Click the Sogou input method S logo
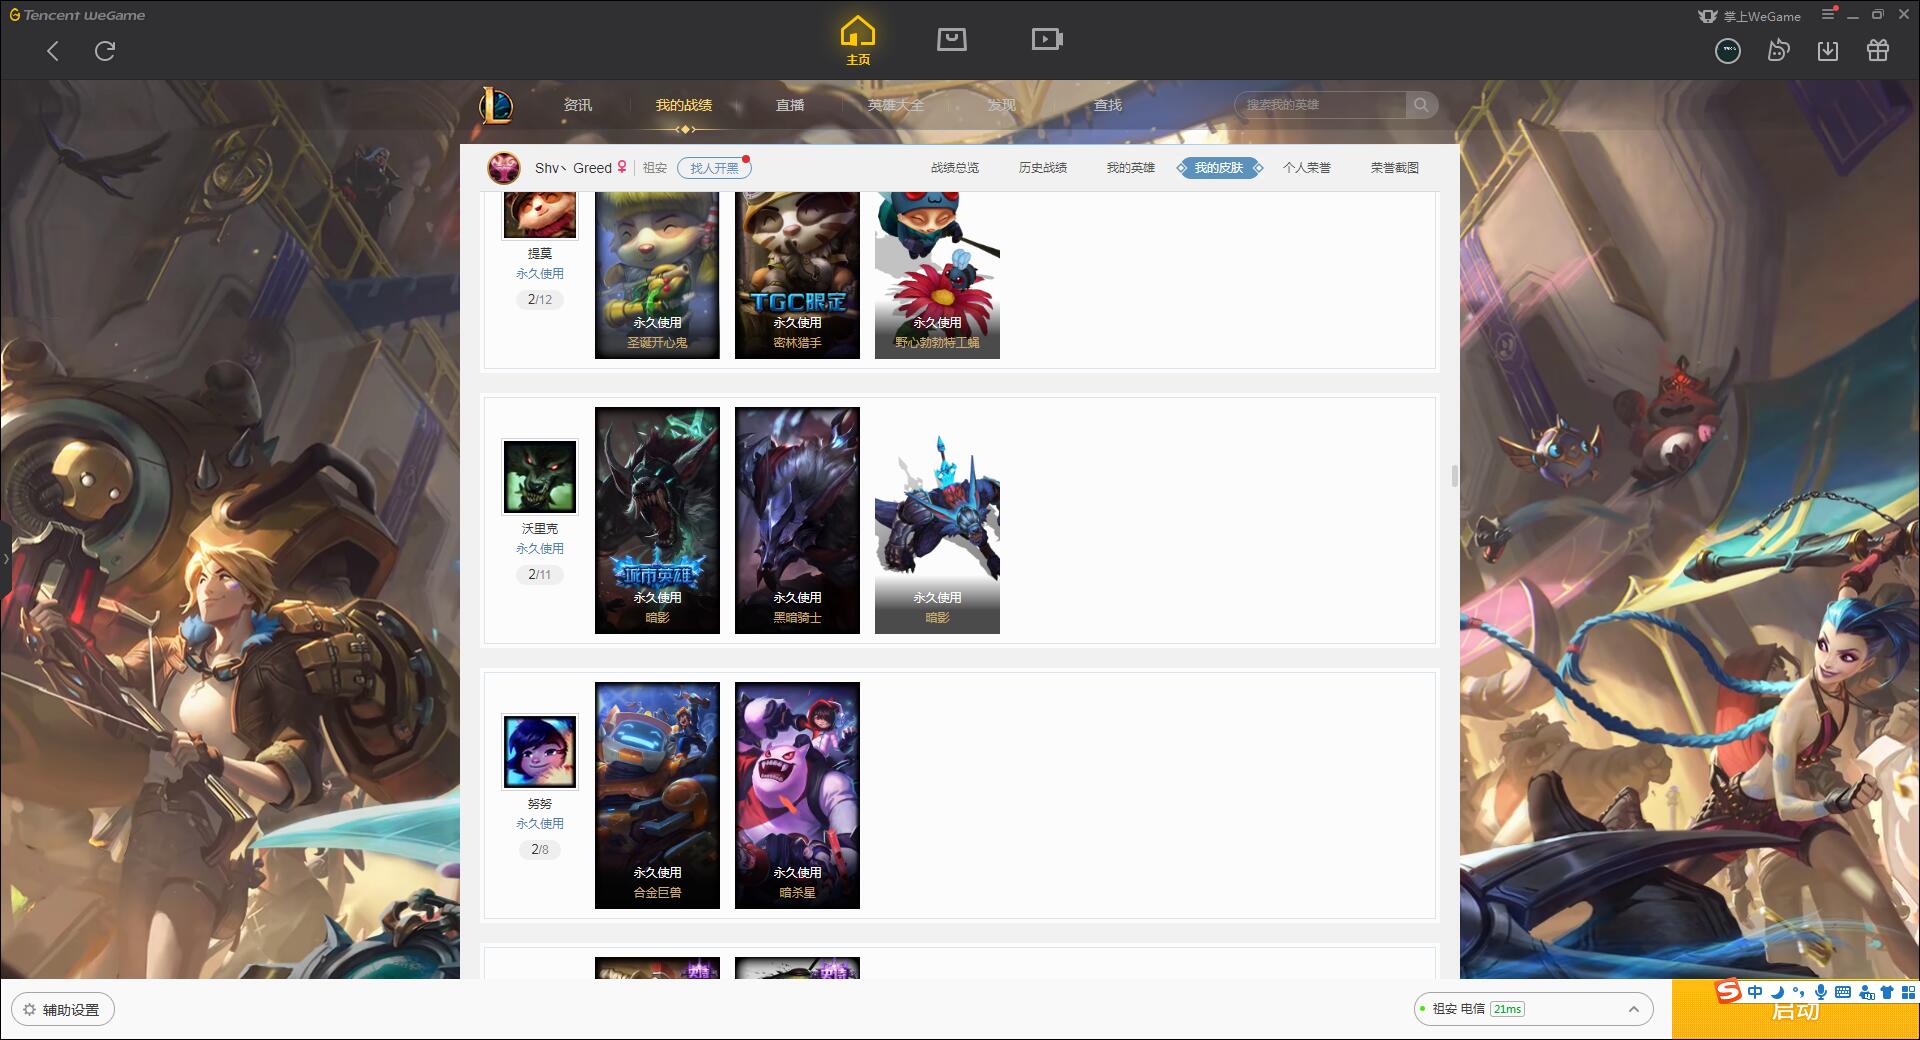This screenshot has width=1920, height=1040. pyautogui.click(x=1729, y=991)
